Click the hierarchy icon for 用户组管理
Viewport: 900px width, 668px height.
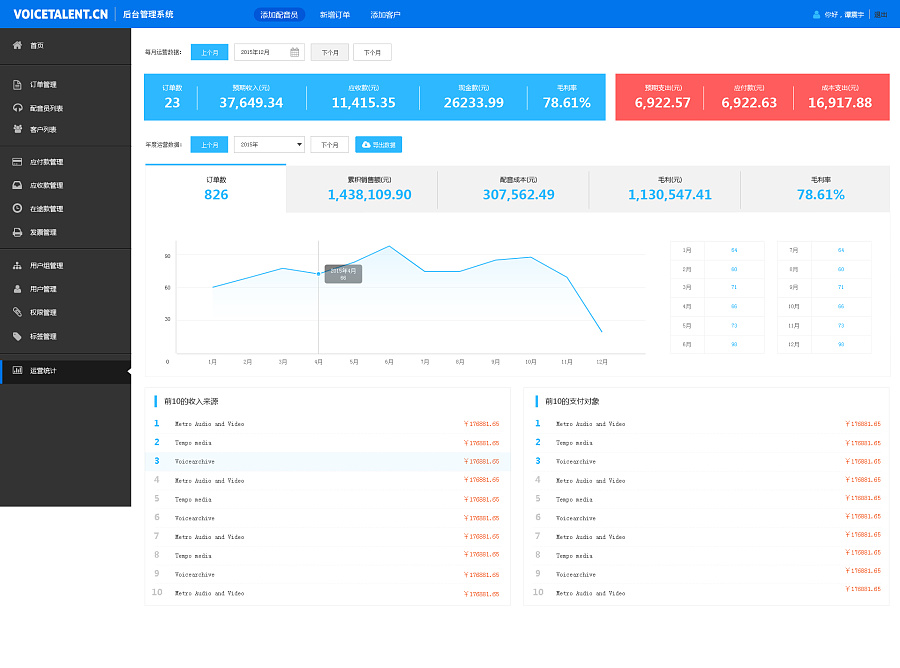pyautogui.click(x=17, y=266)
